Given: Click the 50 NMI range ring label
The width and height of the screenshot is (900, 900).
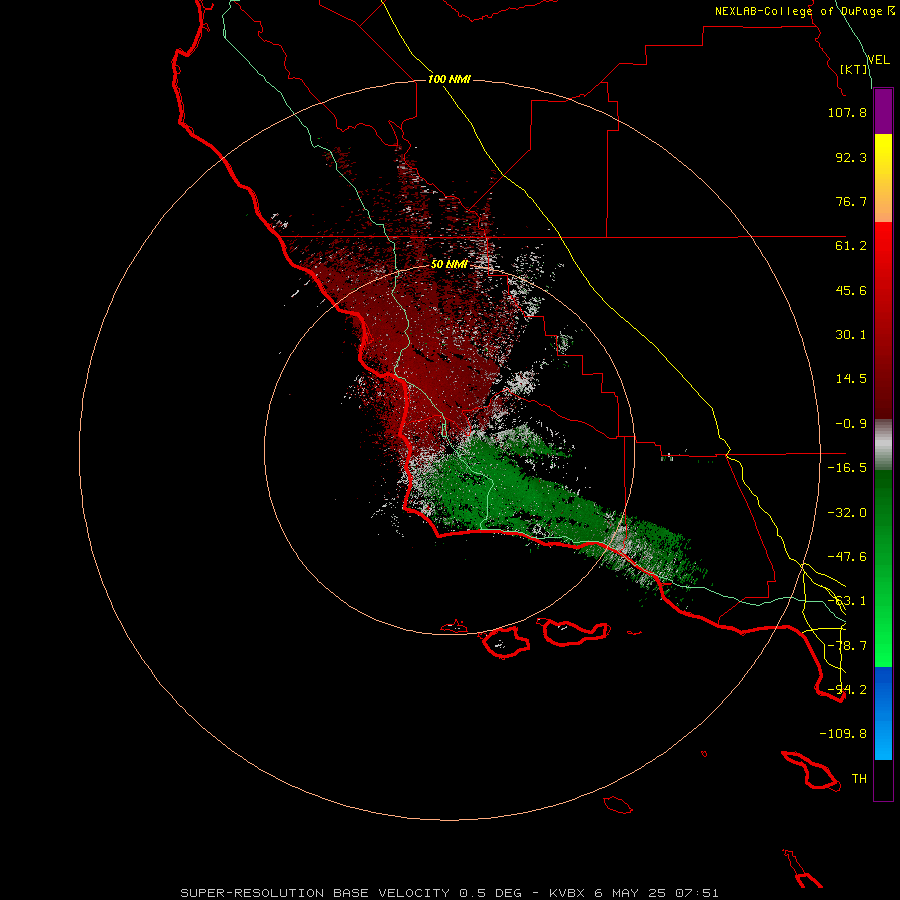Looking at the screenshot, I should point(449,264).
